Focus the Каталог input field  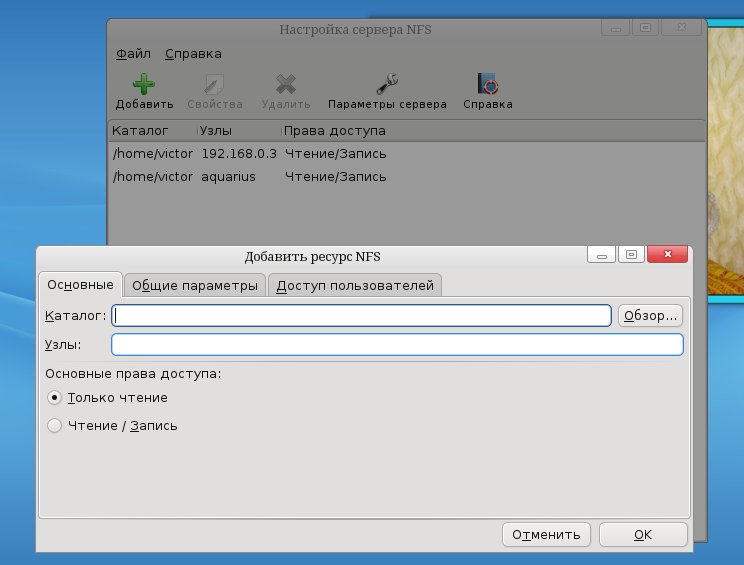click(361, 315)
